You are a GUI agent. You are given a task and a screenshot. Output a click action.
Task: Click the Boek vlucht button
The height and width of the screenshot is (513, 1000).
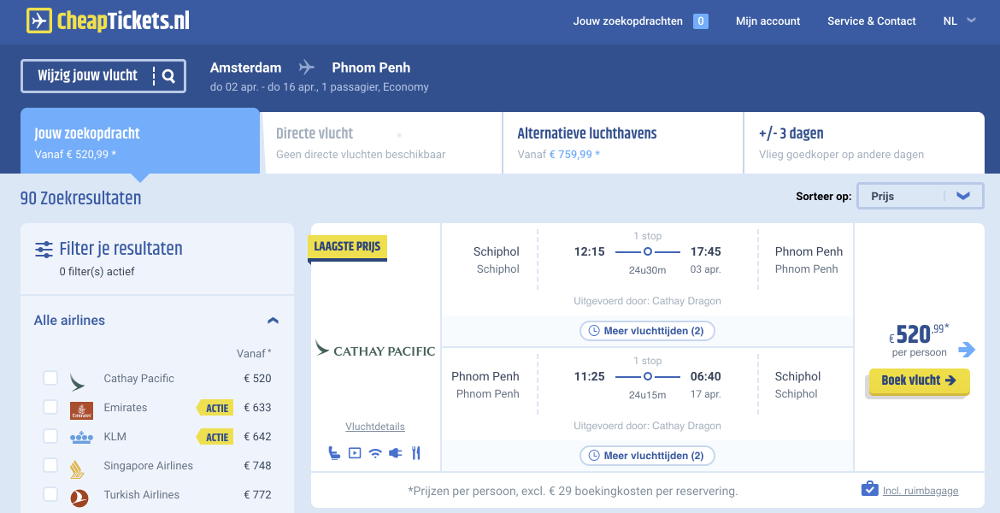(919, 381)
